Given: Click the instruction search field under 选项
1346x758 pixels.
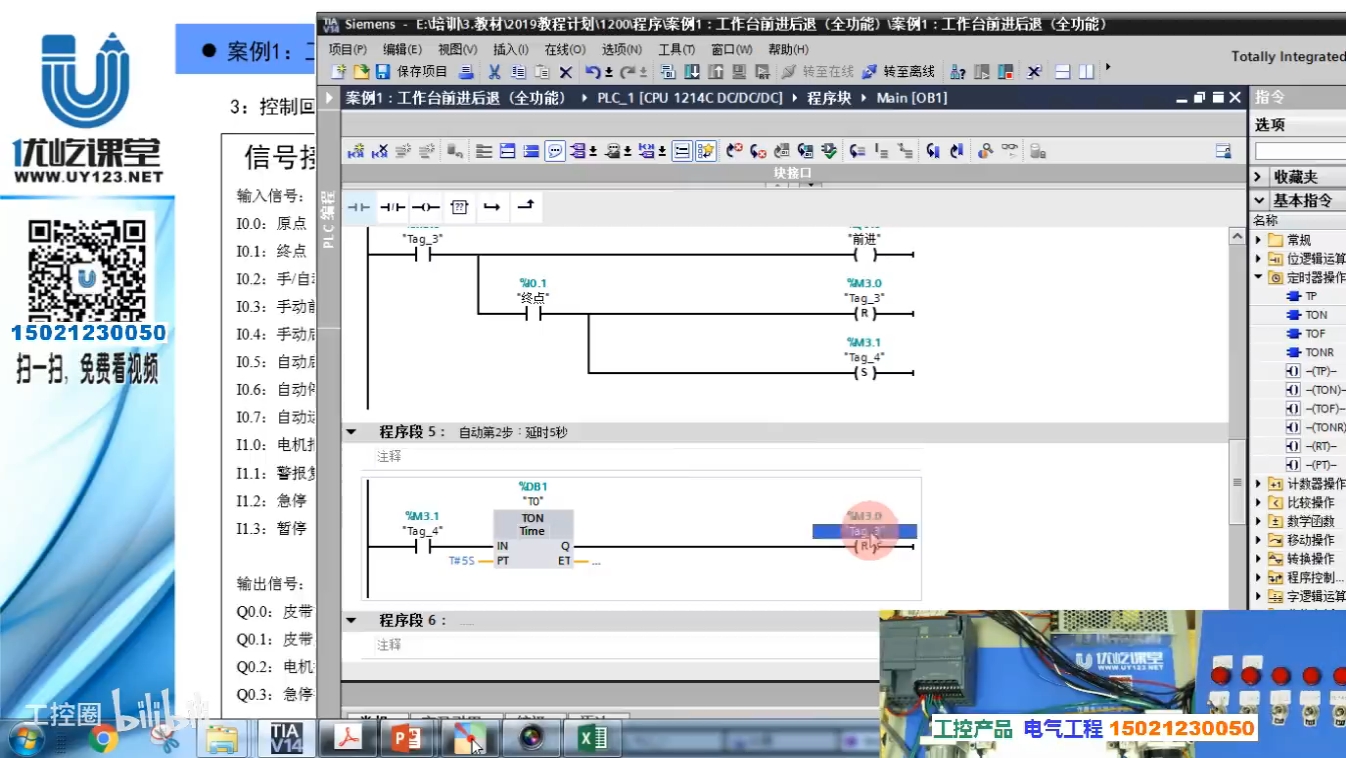Looking at the screenshot, I should click(x=1300, y=151).
